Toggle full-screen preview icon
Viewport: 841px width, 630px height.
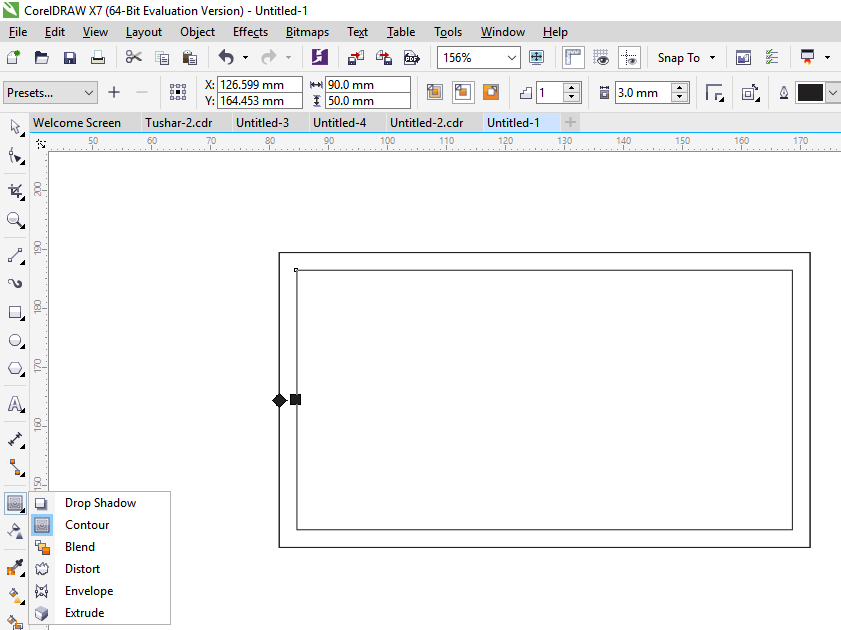536,57
